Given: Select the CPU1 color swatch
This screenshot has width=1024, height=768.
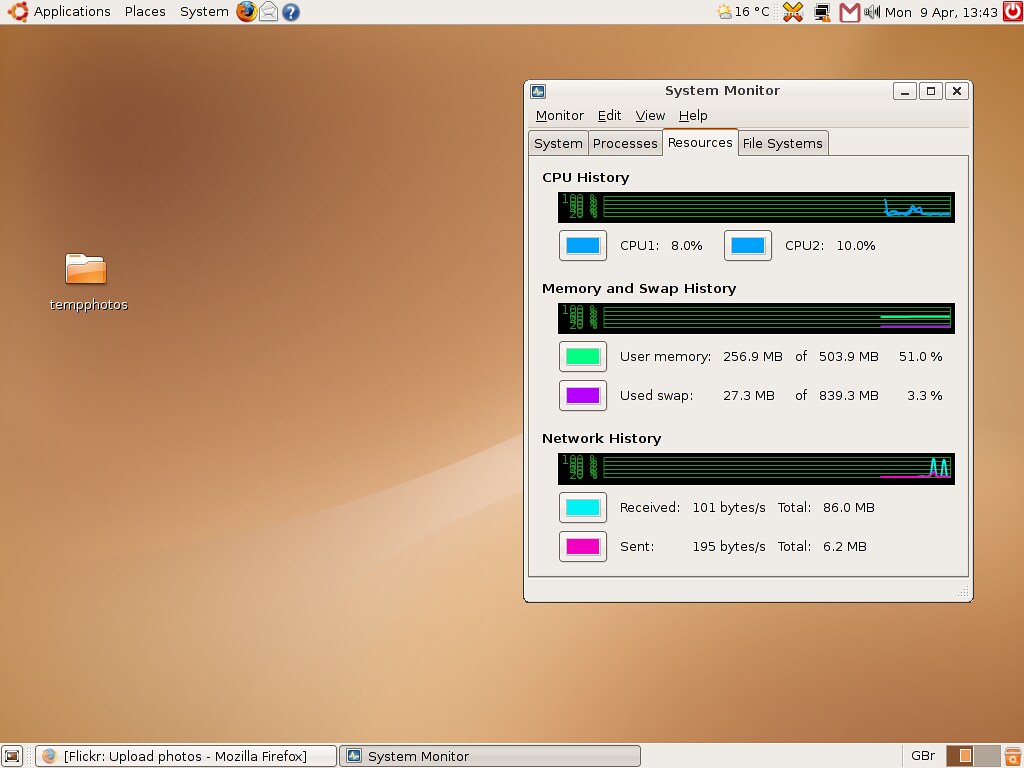Looking at the screenshot, I should (x=582, y=245).
